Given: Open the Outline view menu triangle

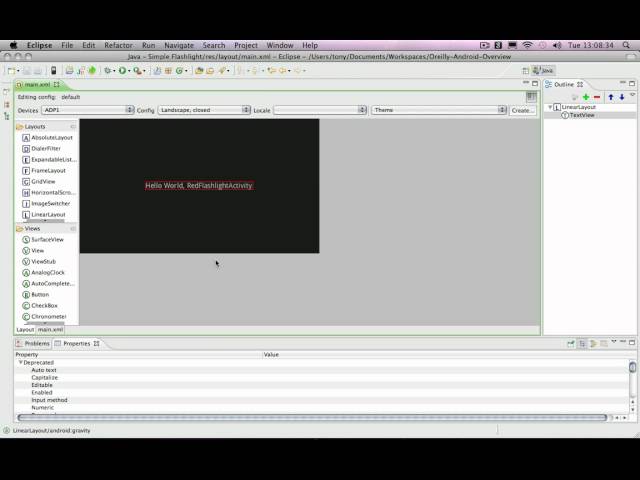Looking at the screenshot, I should tap(632, 95).
